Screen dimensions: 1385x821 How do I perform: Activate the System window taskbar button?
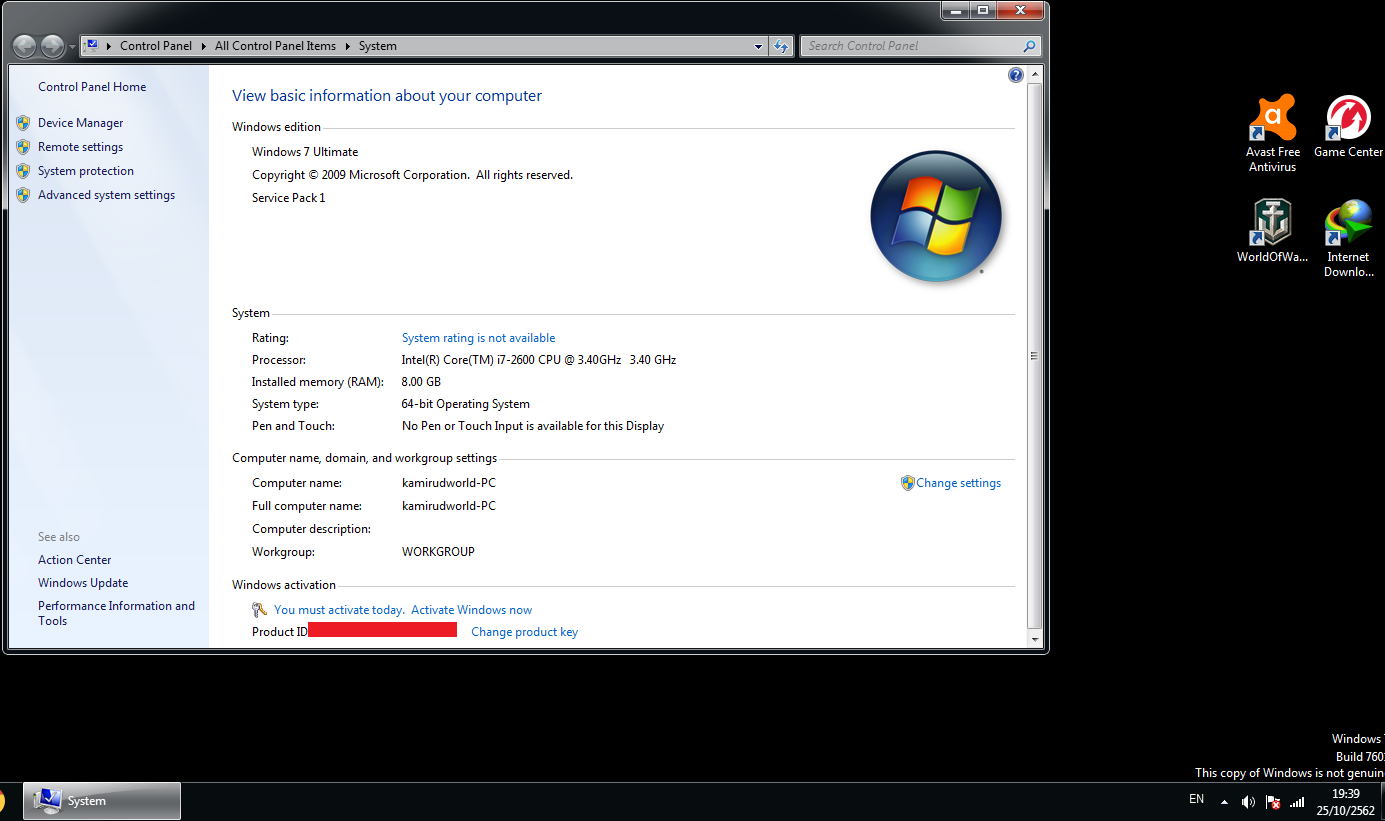(x=102, y=801)
